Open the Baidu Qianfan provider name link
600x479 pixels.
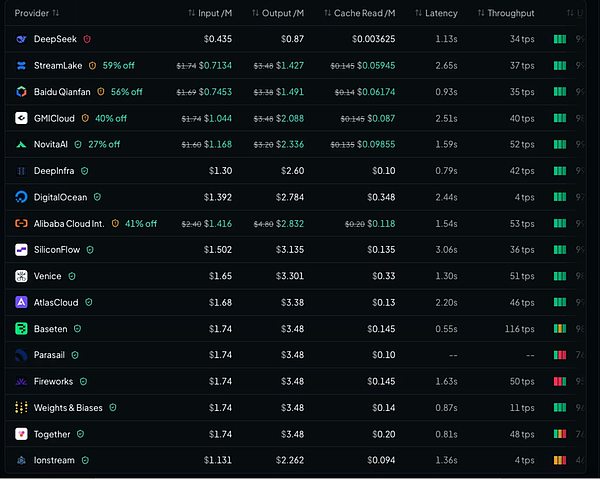point(62,92)
